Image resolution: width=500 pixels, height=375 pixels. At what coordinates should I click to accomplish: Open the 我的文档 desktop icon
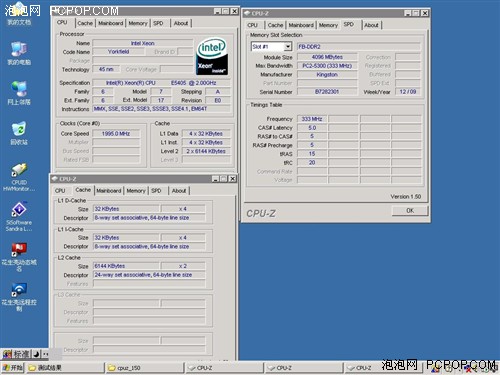pyautogui.click(x=19, y=15)
